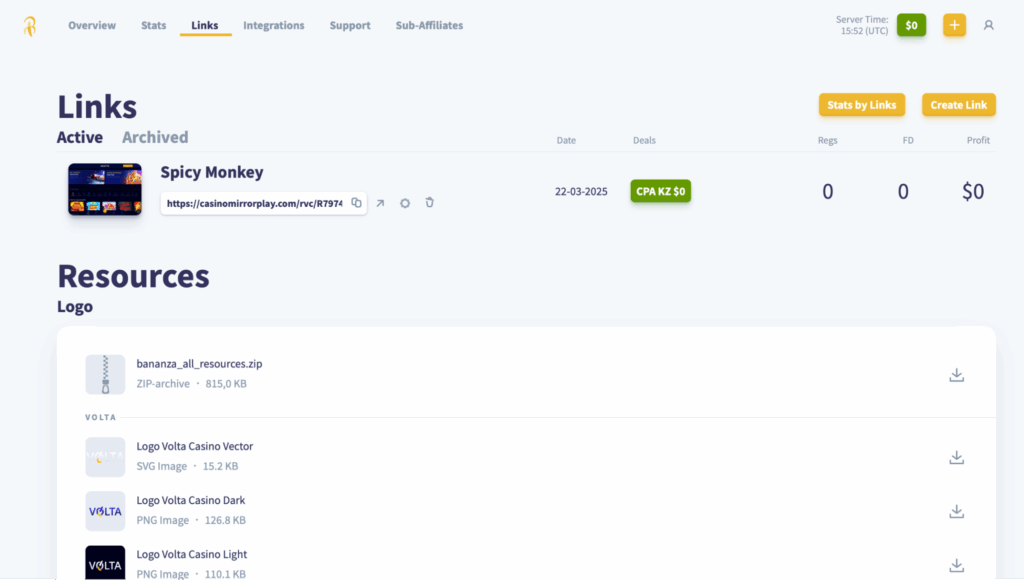This screenshot has height=580, width=1024.
Task: Click the banana logo in the header
Action: [x=29, y=26]
